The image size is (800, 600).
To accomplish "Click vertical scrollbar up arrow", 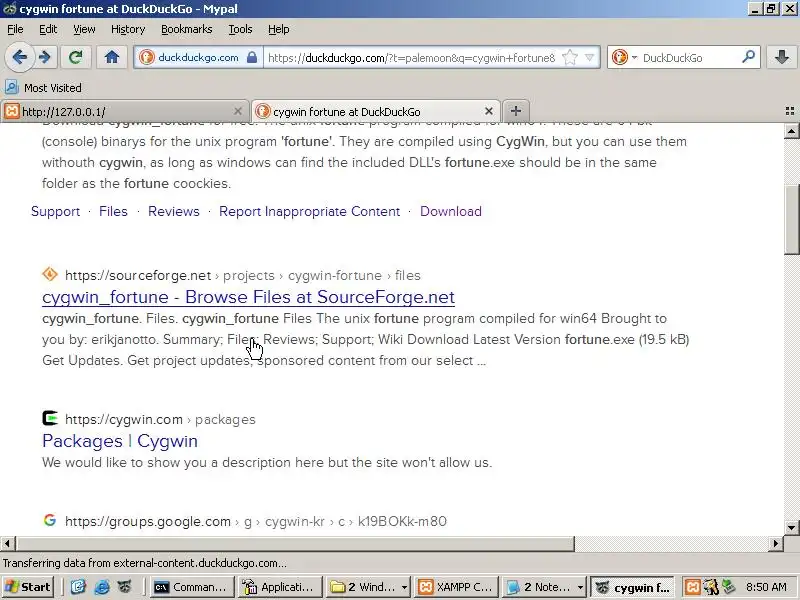I will click(x=791, y=131).
